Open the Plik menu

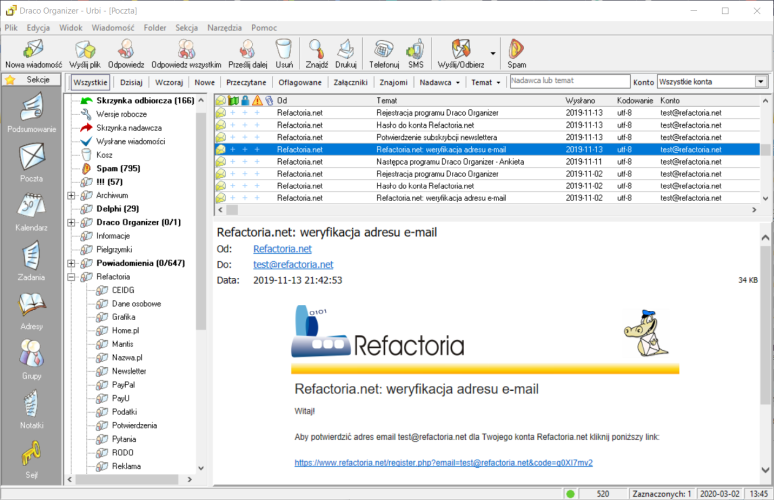pos(11,28)
